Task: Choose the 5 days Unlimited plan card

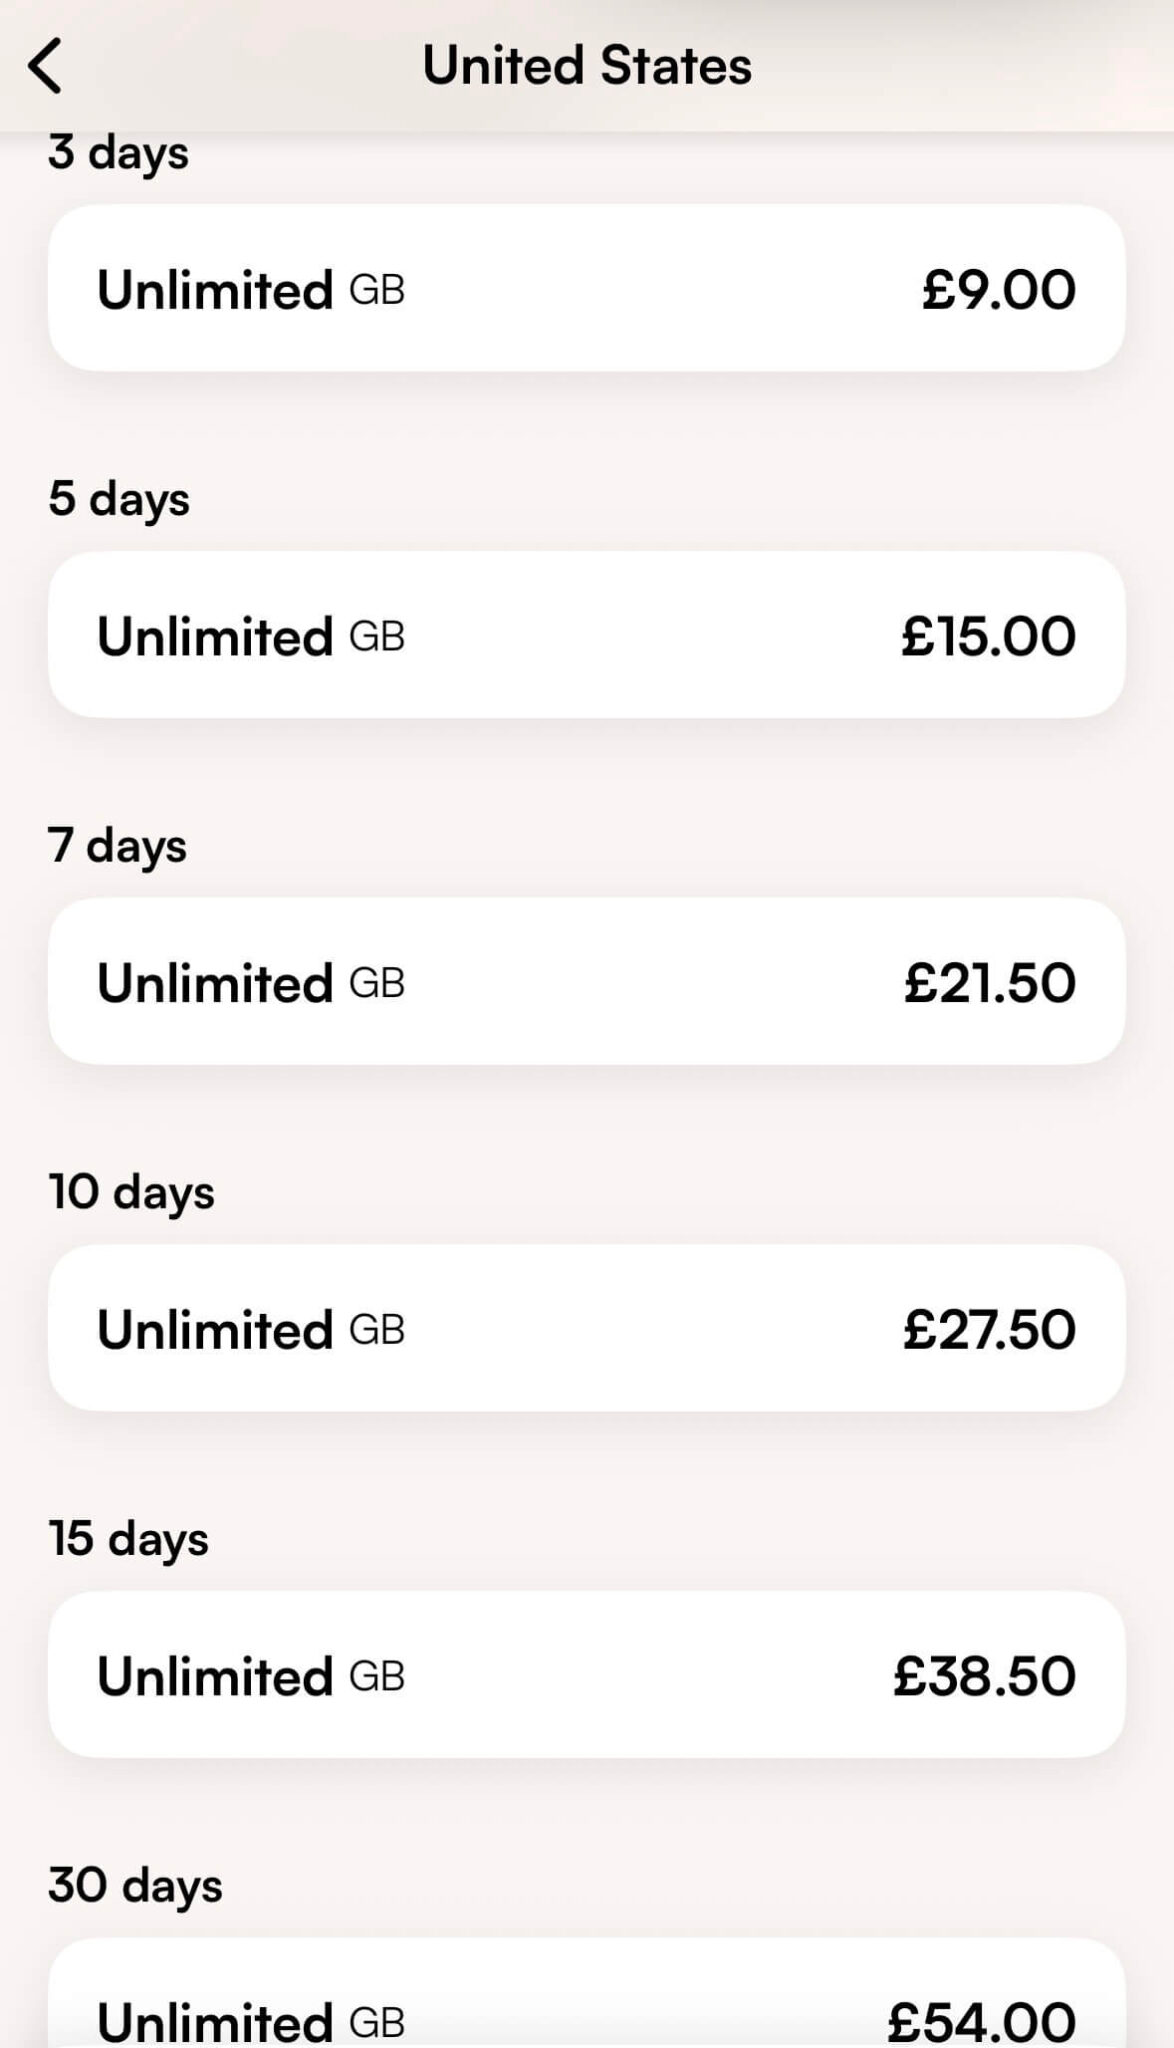Action: coord(586,635)
